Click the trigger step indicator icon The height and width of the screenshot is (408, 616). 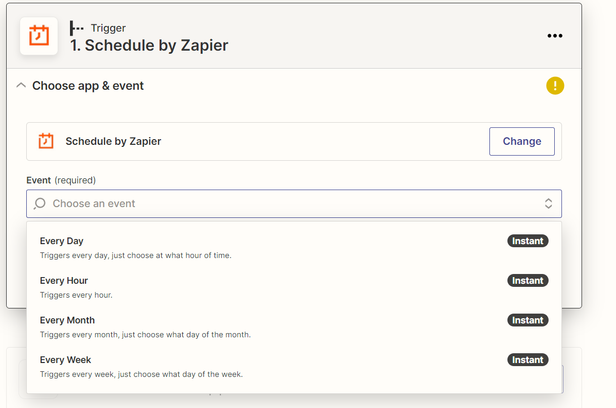point(77,27)
